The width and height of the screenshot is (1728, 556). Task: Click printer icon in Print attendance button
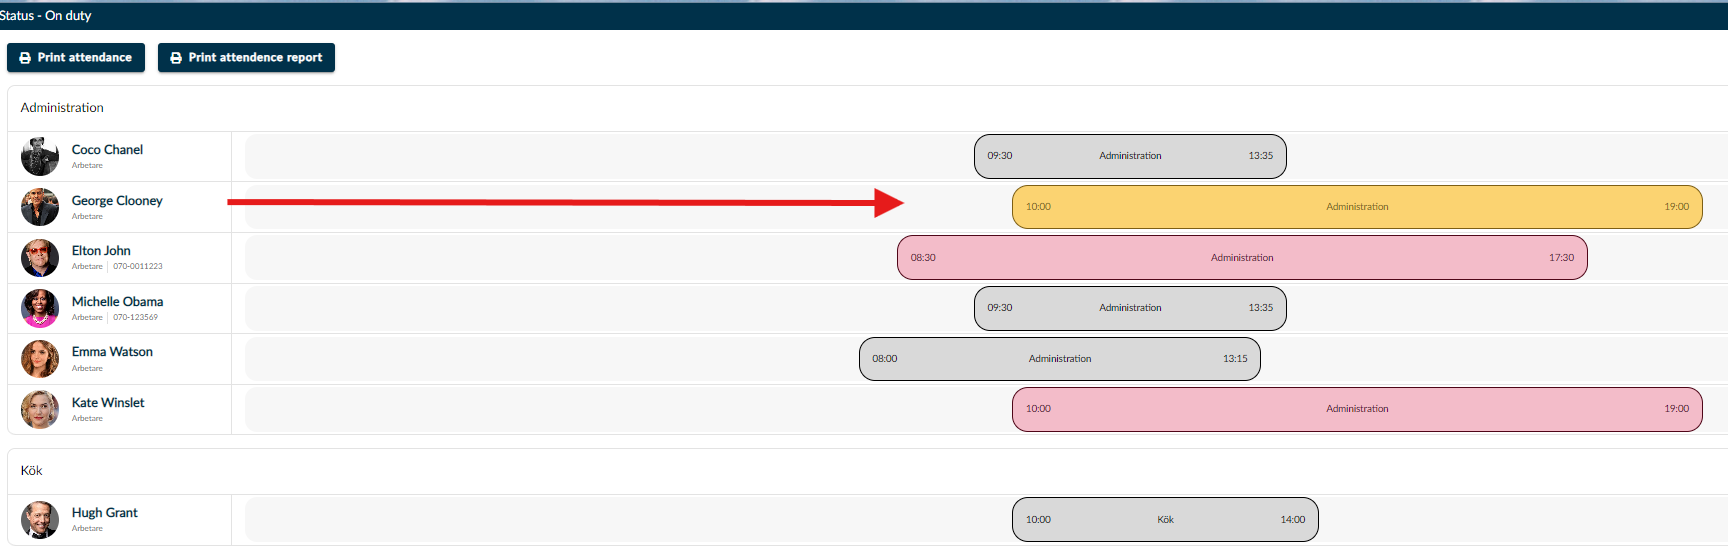(x=25, y=58)
